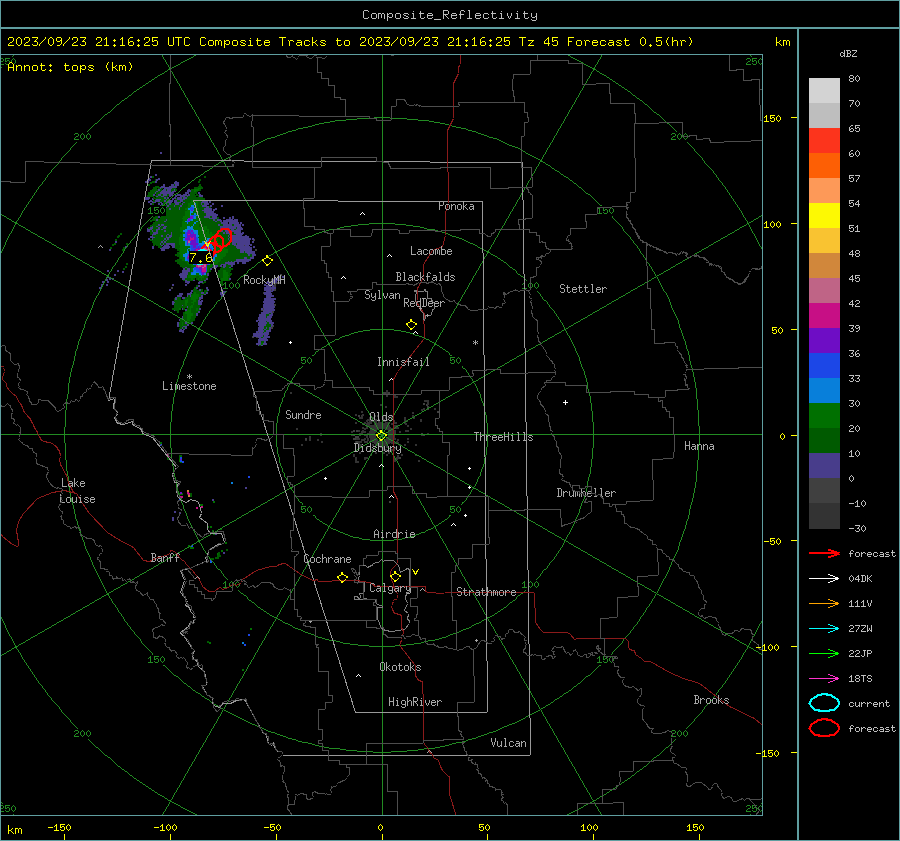Click the white plus marker west of Hanna
Image resolution: width=900 pixels, height=841 pixels.
click(x=565, y=402)
